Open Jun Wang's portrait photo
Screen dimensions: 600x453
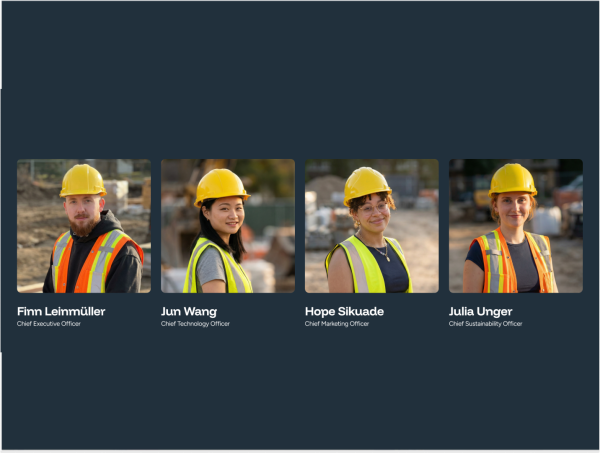[228, 226]
